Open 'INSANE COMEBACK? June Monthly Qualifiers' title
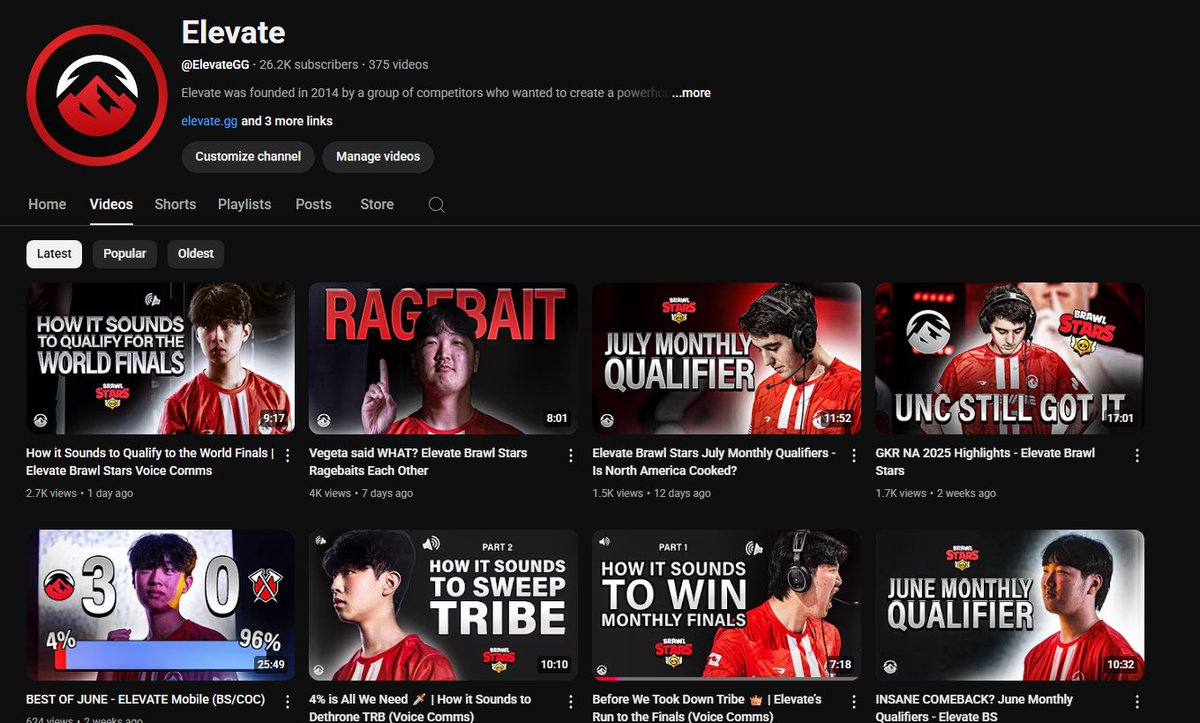The image size is (1200, 723). point(974,708)
